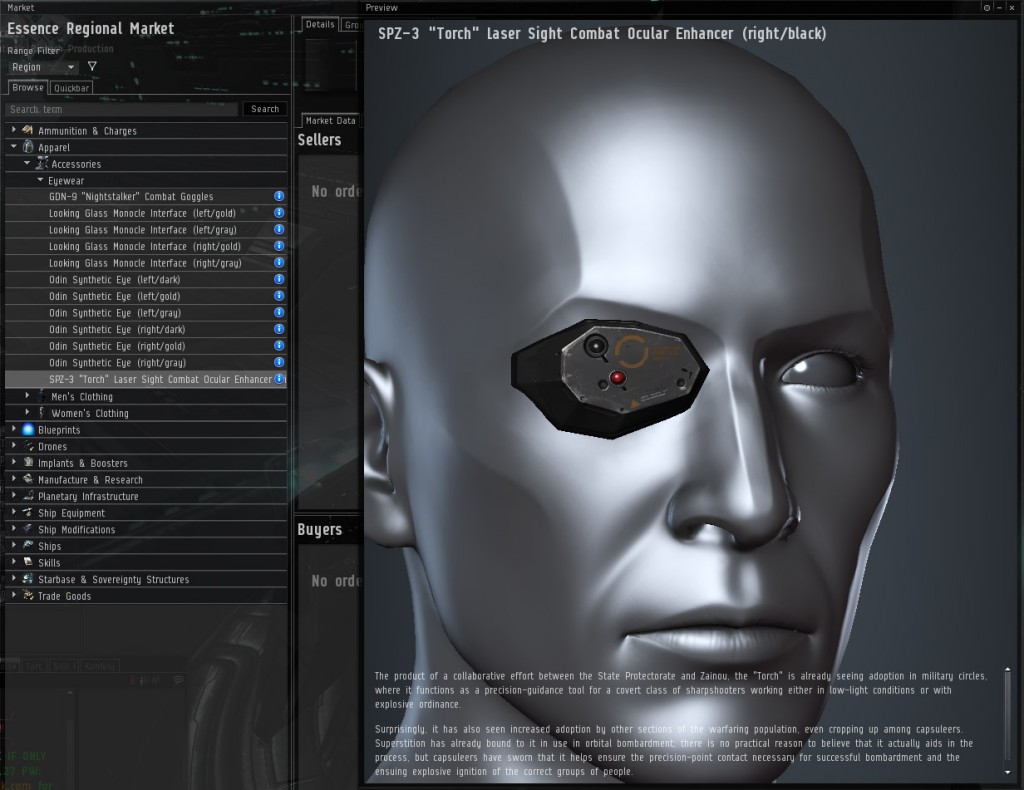Expand the Women's Clothing group
Screen dimensions: 1024x790
pyautogui.click(x=27, y=413)
